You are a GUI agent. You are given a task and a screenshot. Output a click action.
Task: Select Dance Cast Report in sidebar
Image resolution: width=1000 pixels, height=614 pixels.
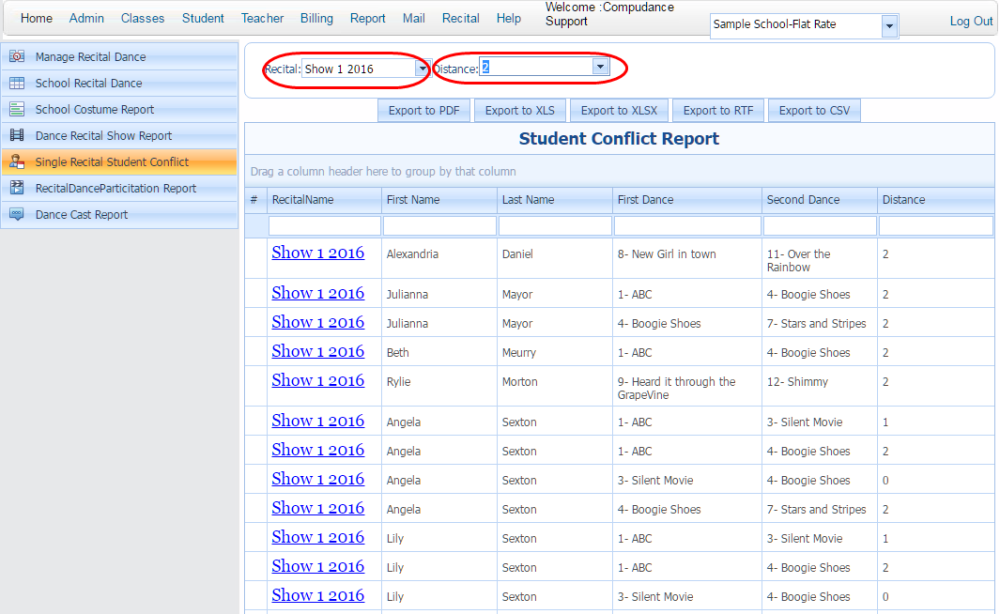coord(120,214)
